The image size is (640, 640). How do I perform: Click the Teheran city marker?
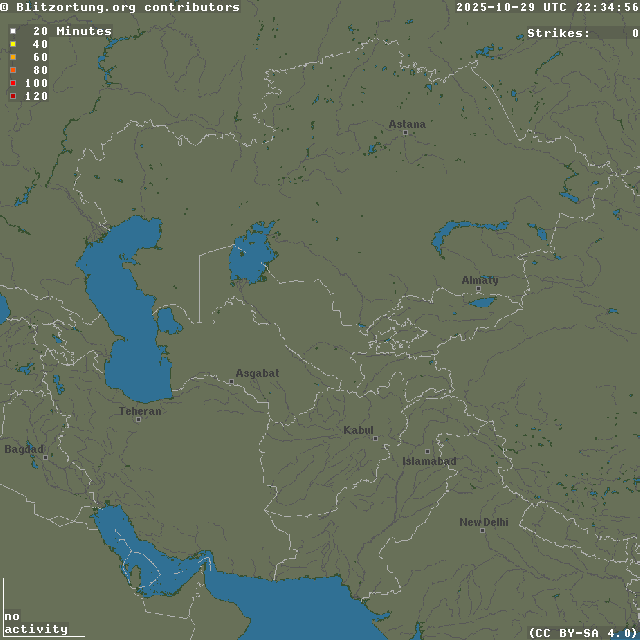pos(138,419)
